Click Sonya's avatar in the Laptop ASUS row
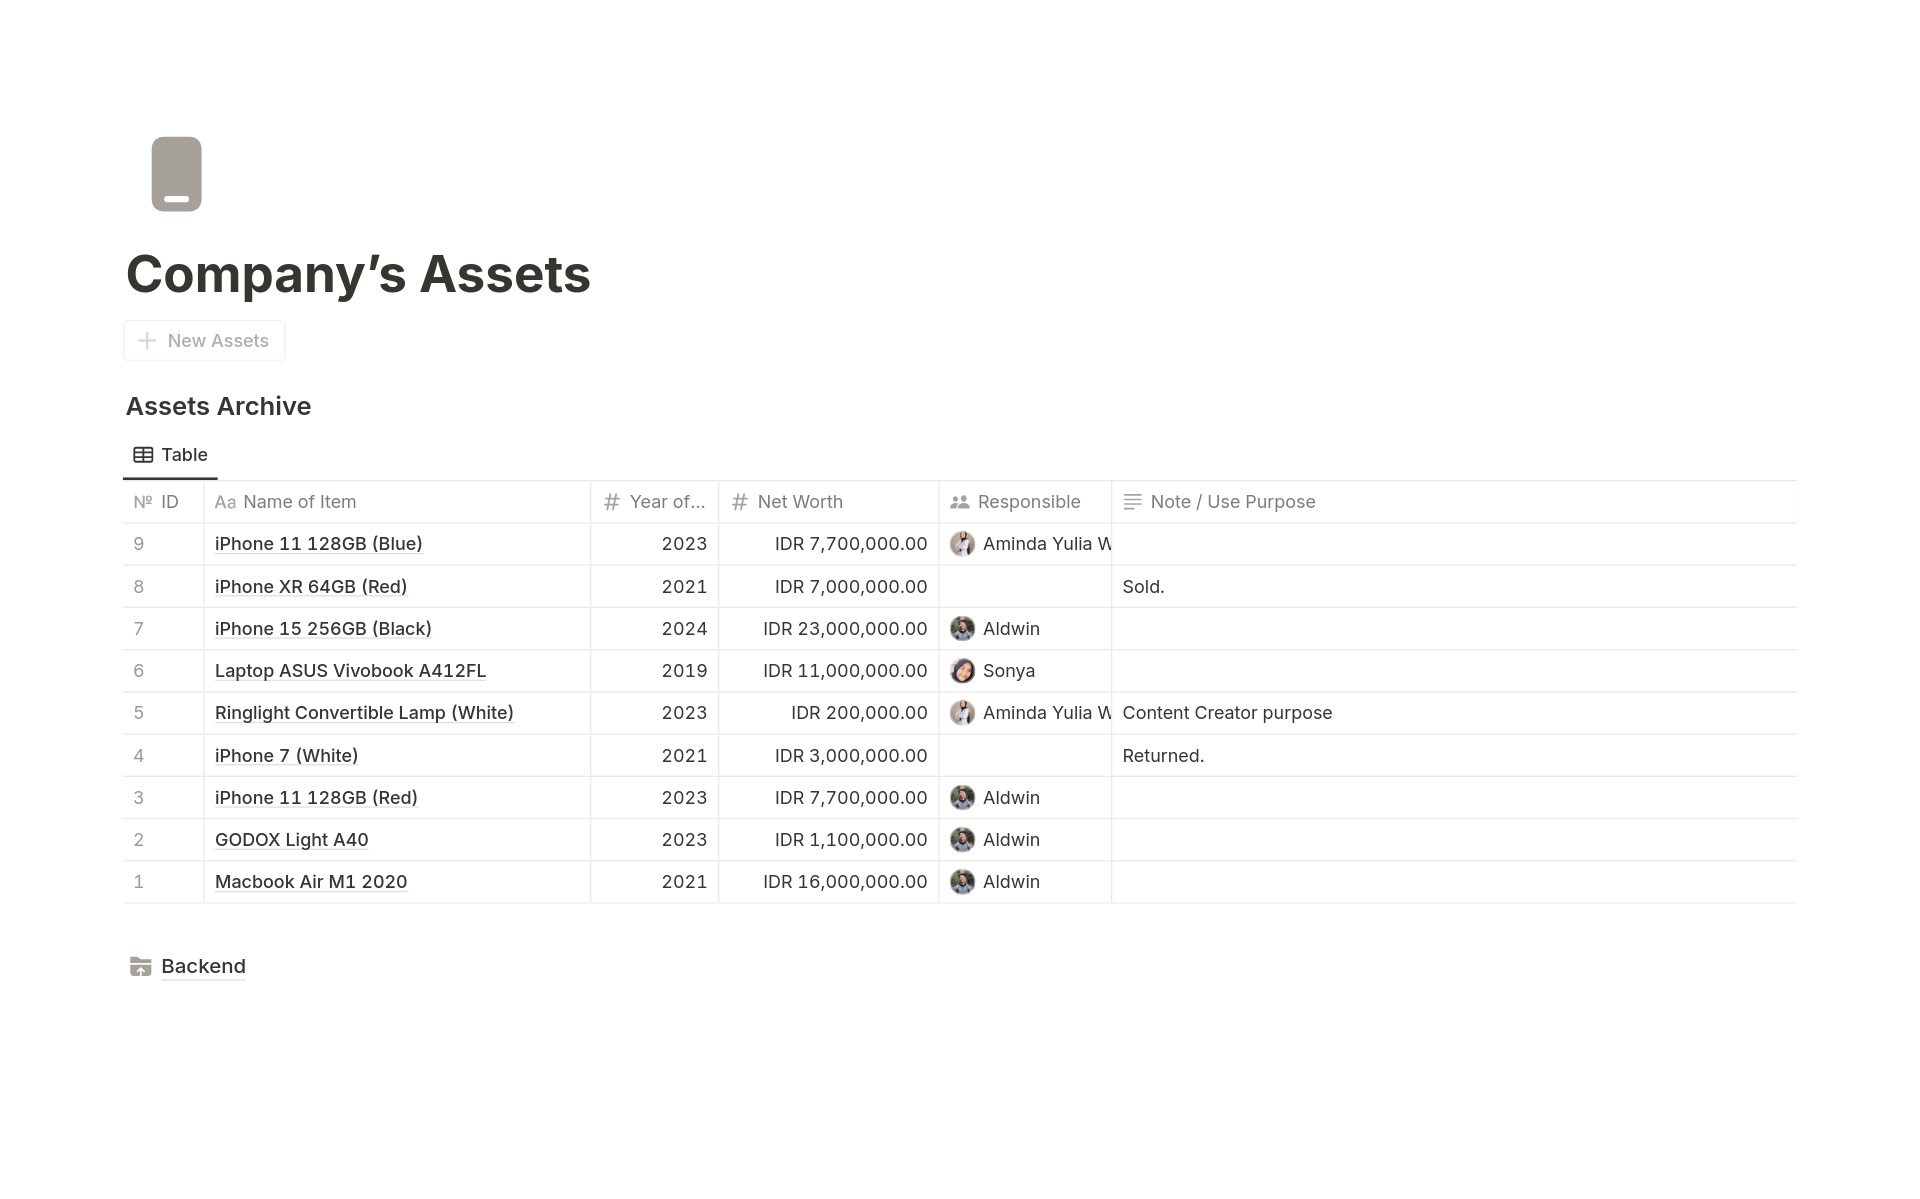This screenshot has width=1920, height=1199. click(x=963, y=671)
